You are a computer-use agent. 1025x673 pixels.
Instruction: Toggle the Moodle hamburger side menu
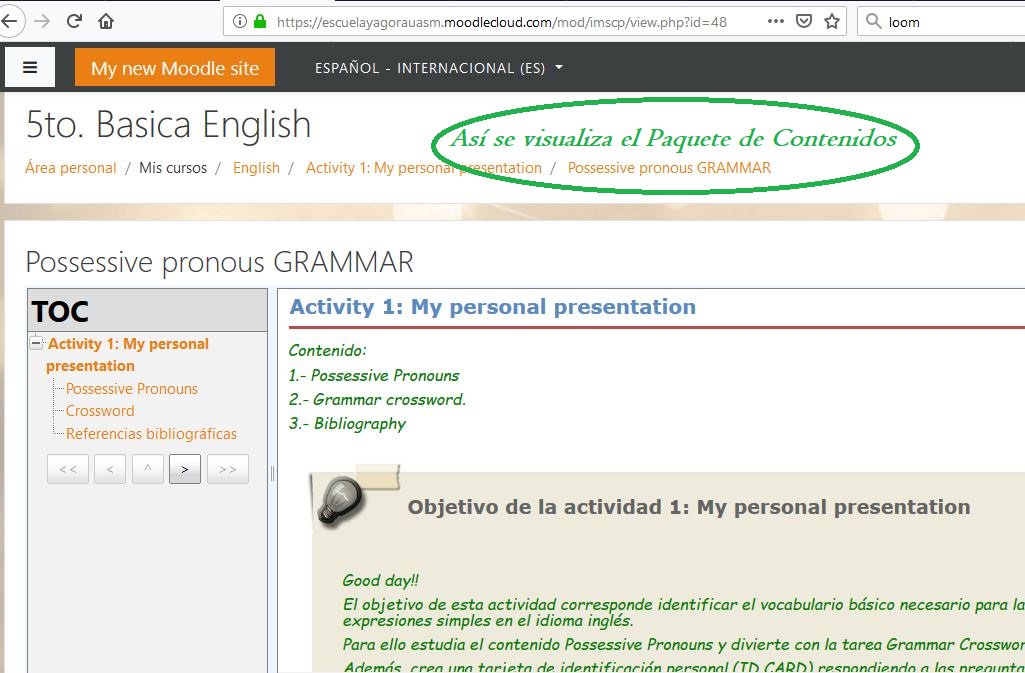point(30,67)
